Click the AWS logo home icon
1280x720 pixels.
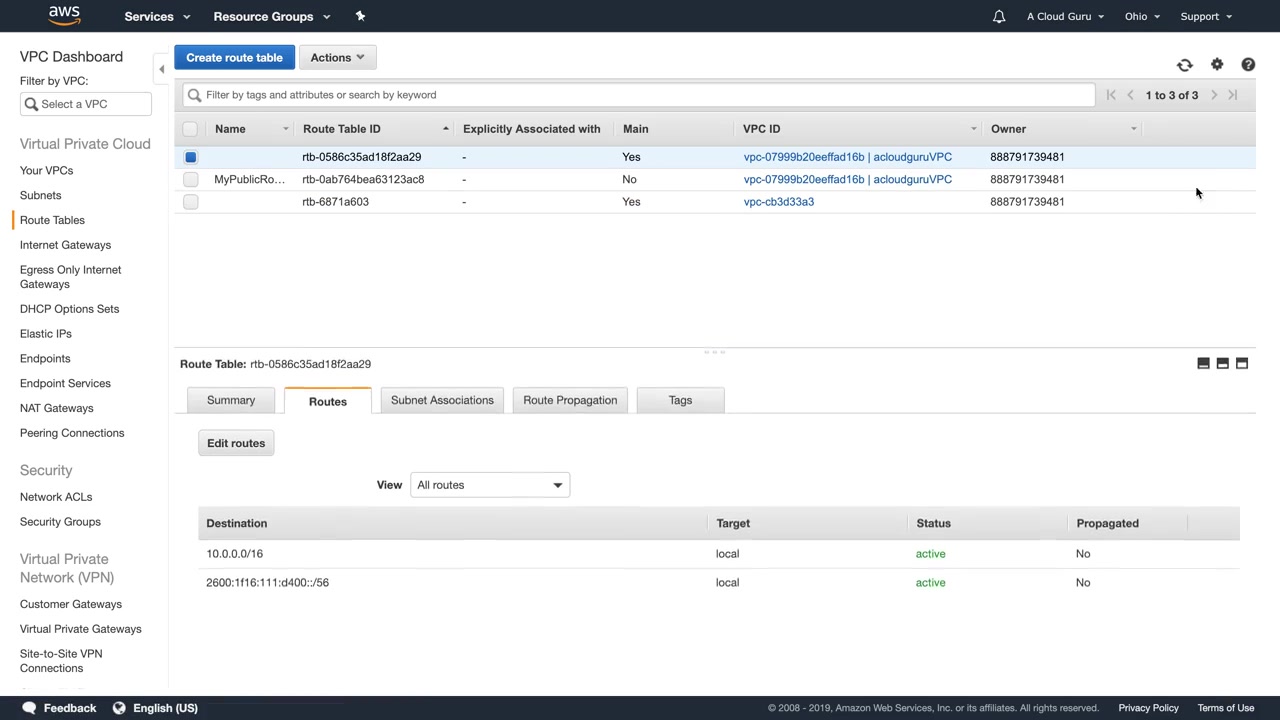(x=64, y=16)
